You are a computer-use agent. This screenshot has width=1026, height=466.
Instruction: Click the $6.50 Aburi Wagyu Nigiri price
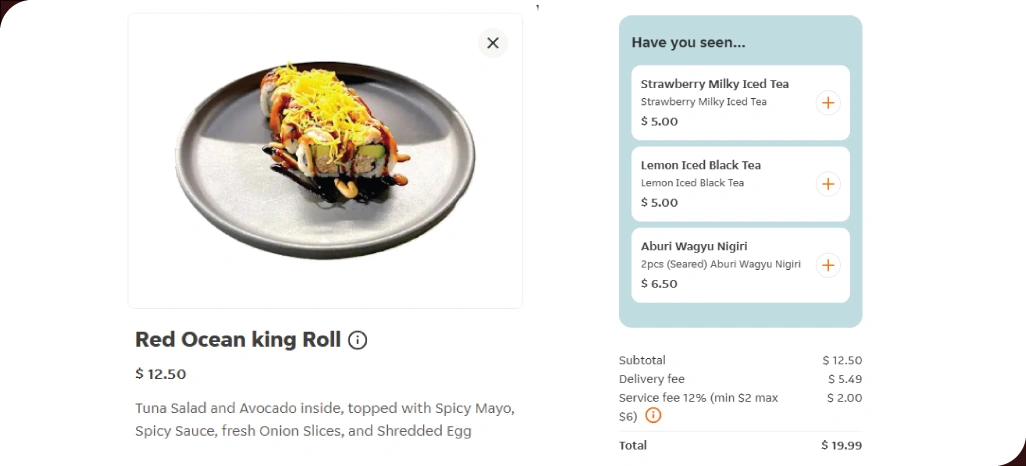[x=659, y=284]
